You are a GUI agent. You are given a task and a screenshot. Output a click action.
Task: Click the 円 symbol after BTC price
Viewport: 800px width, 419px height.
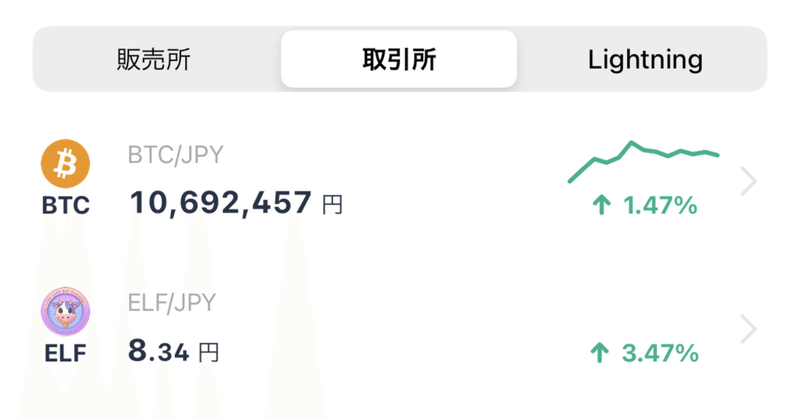click(x=333, y=206)
